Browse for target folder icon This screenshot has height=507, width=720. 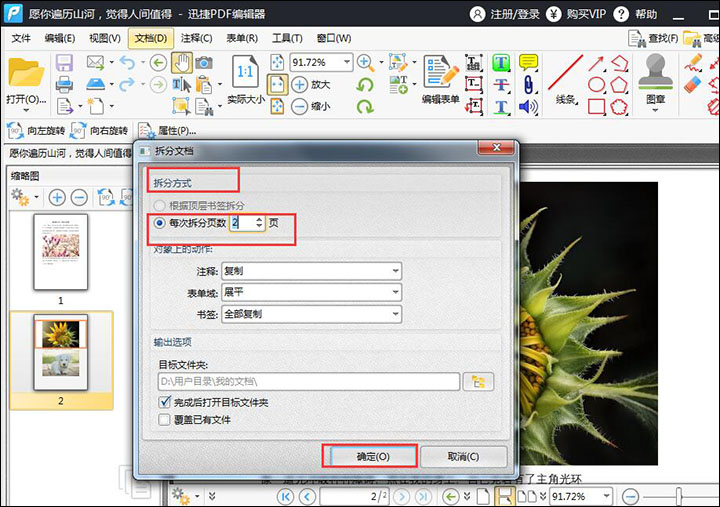pos(481,381)
